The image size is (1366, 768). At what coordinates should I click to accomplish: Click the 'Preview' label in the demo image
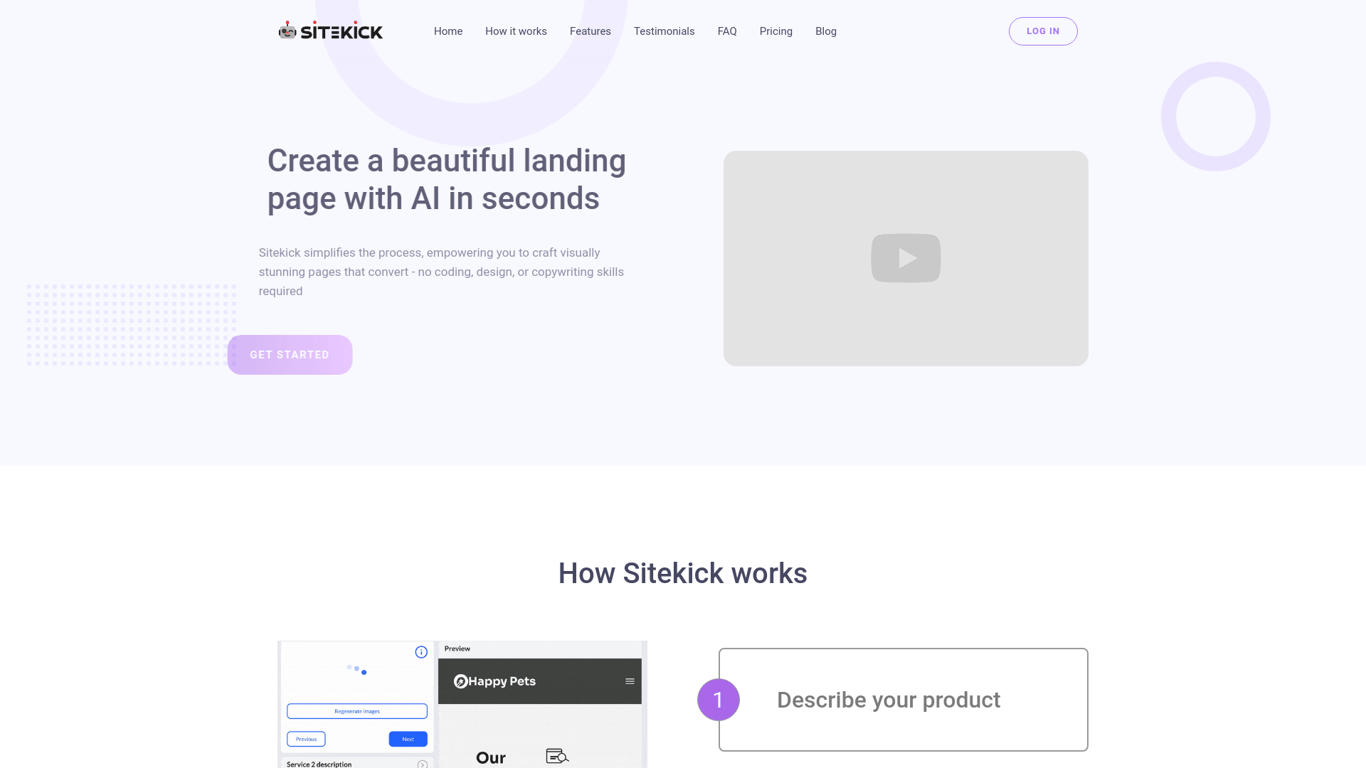point(457,649)
